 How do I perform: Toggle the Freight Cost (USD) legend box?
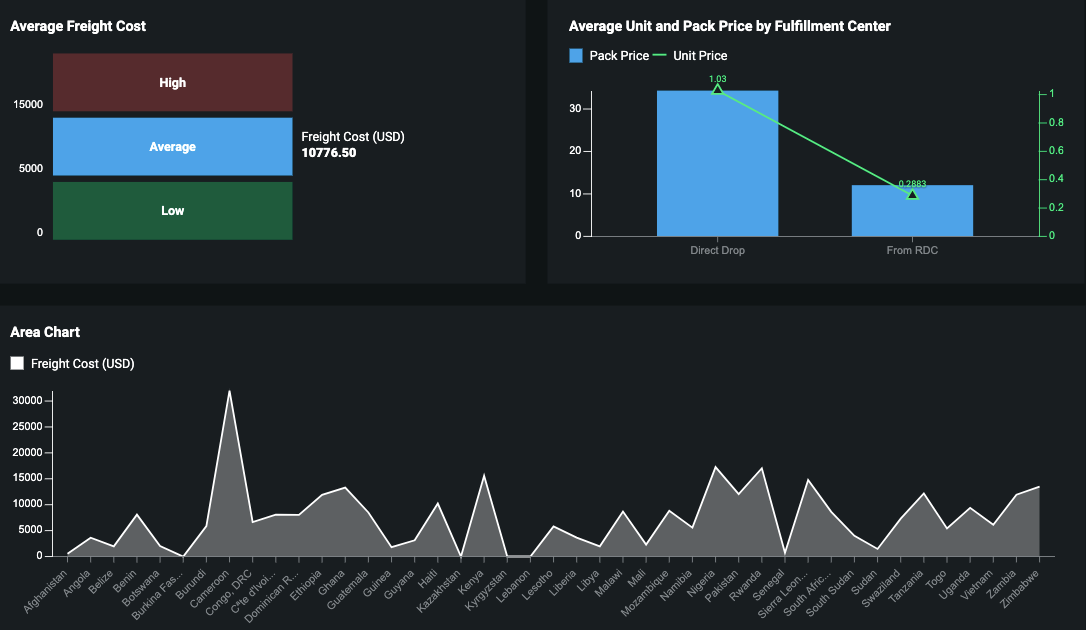(17, 364)
